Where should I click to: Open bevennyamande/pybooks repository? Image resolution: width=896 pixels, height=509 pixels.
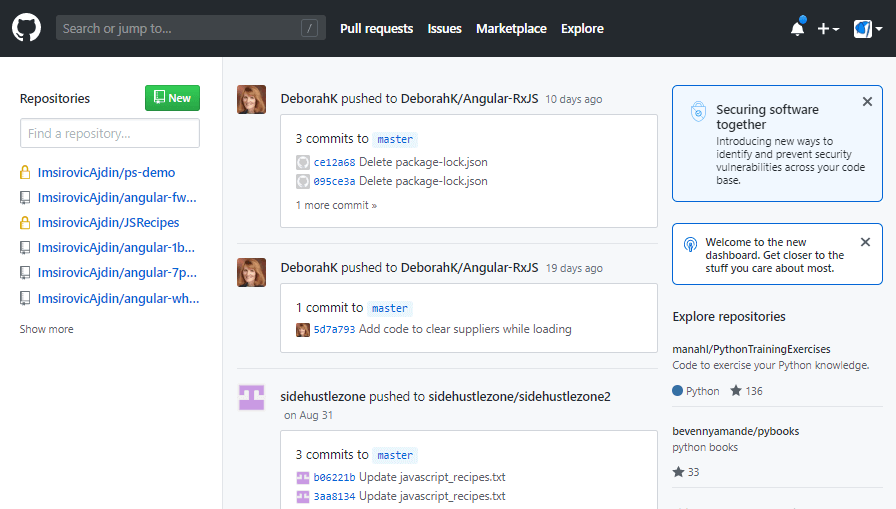point(735,431)
